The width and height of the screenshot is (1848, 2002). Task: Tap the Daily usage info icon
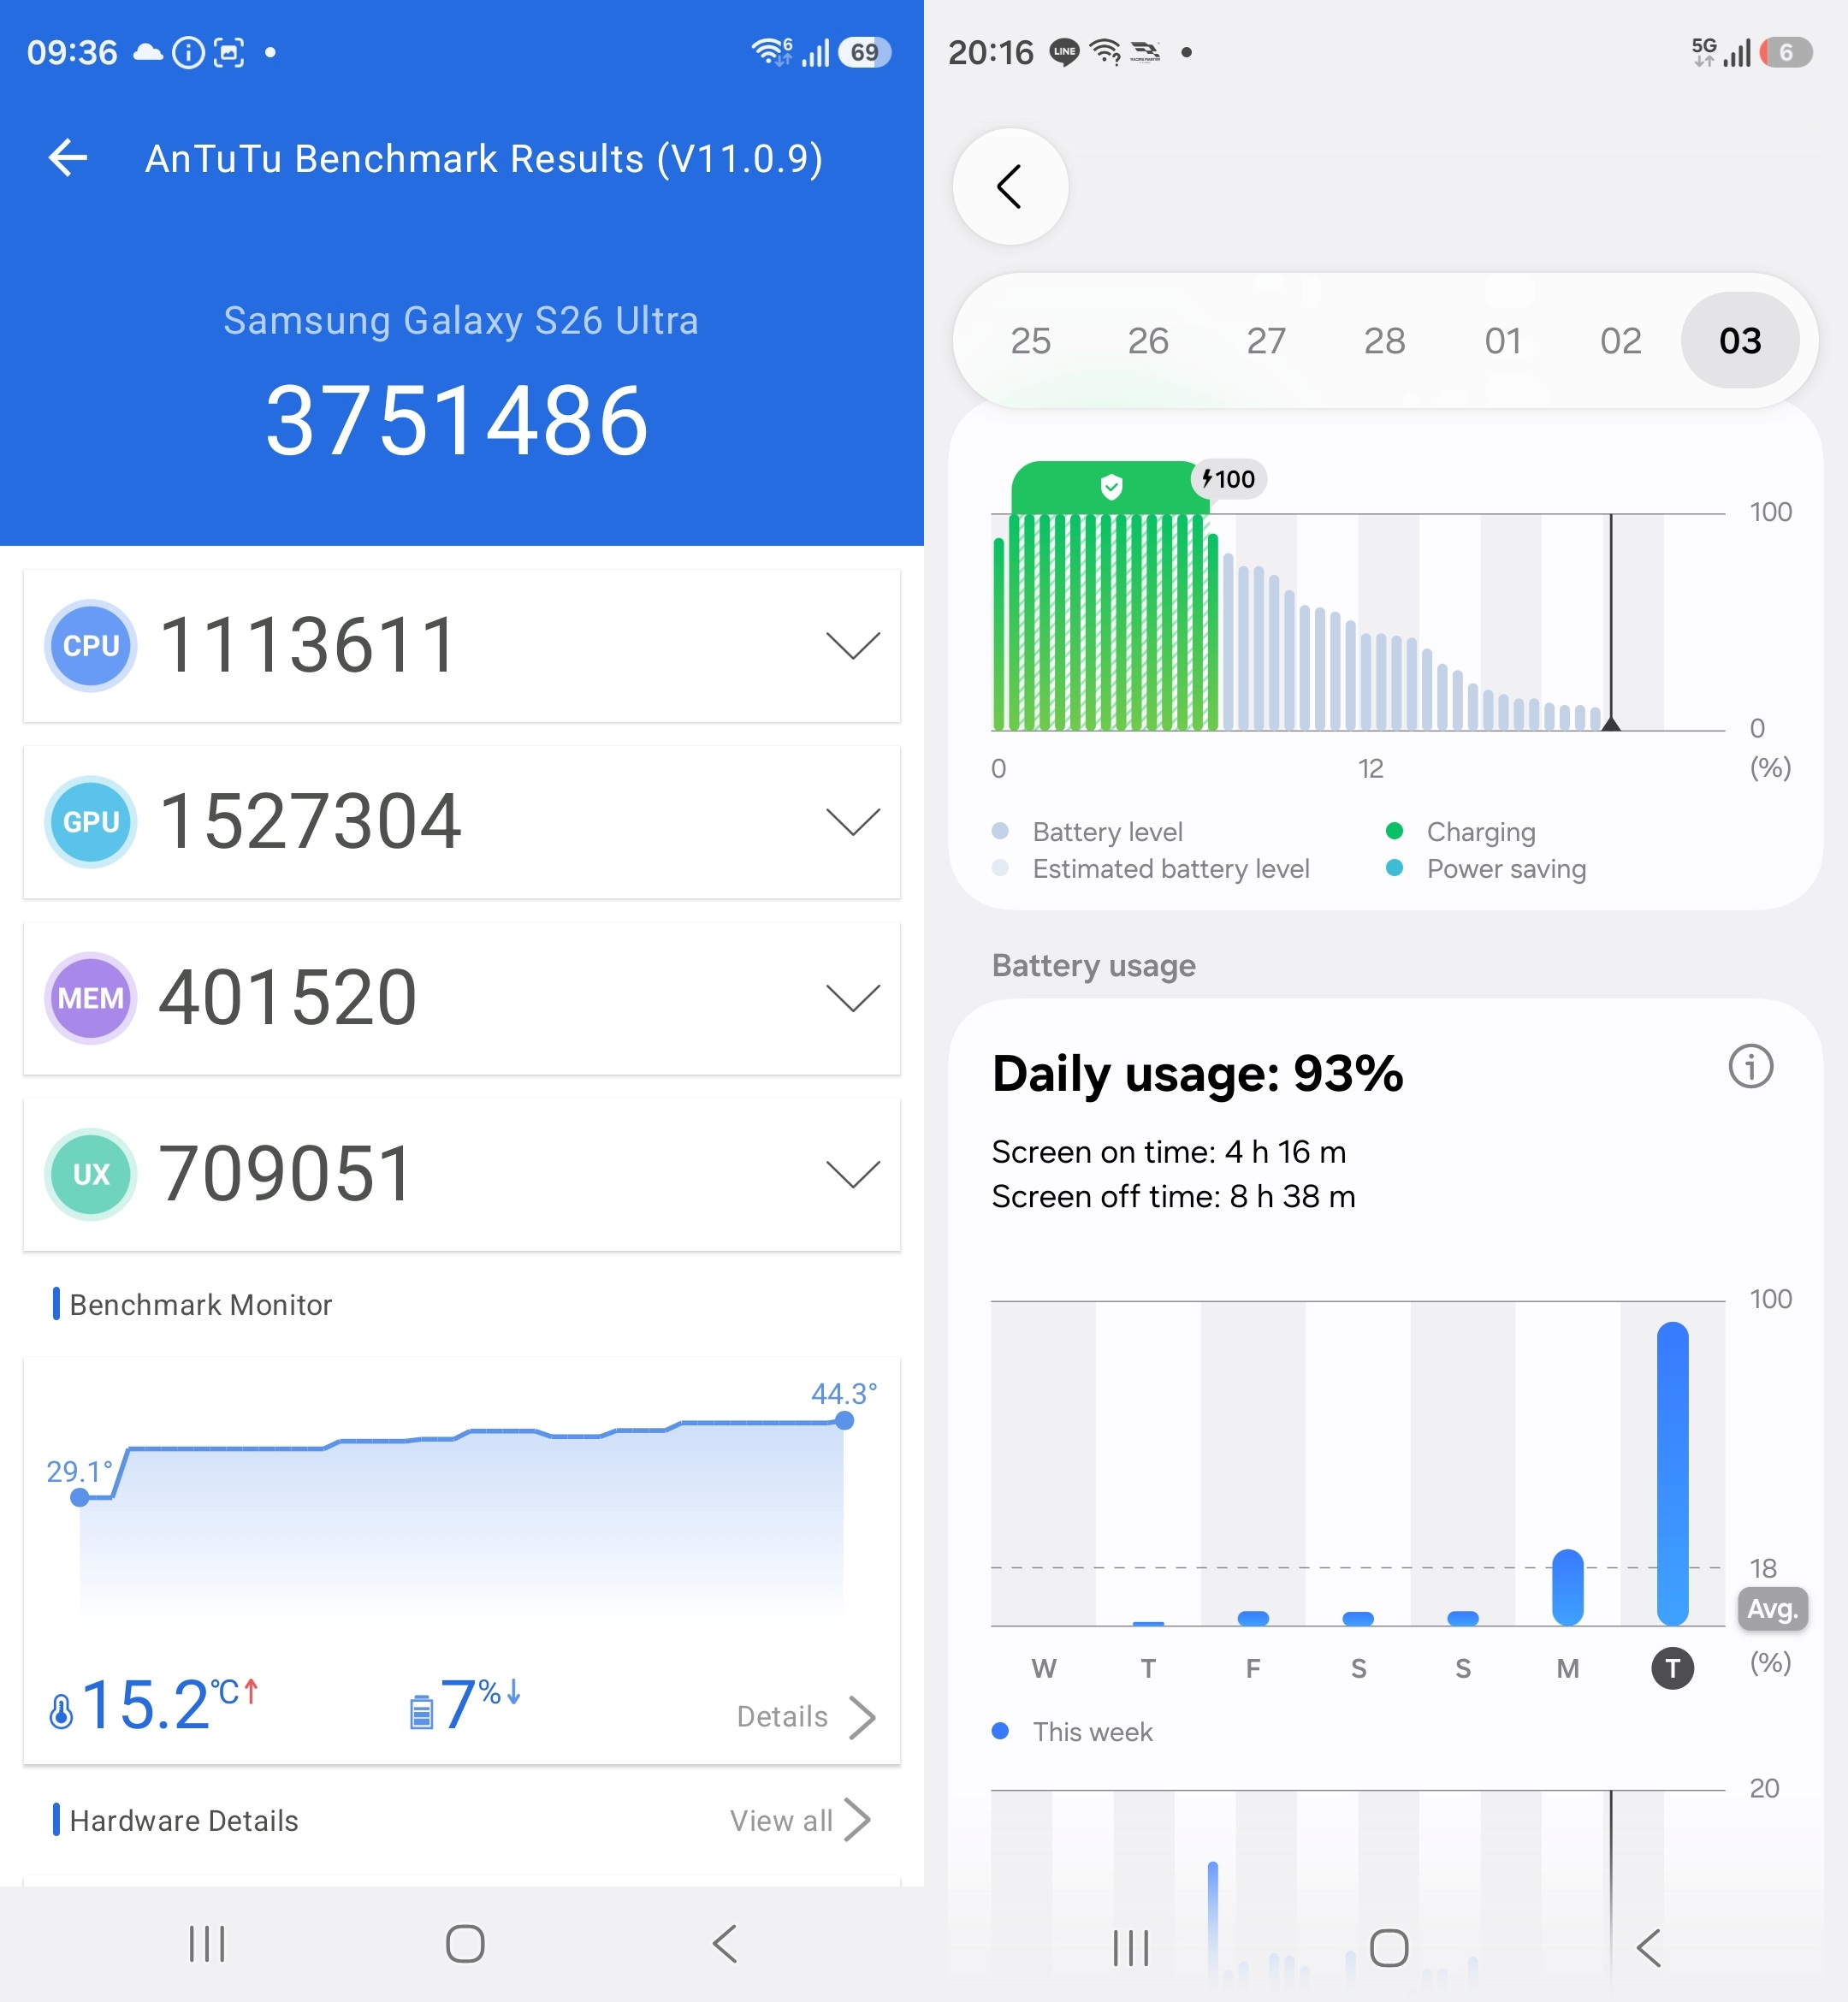point(1750,1066)
